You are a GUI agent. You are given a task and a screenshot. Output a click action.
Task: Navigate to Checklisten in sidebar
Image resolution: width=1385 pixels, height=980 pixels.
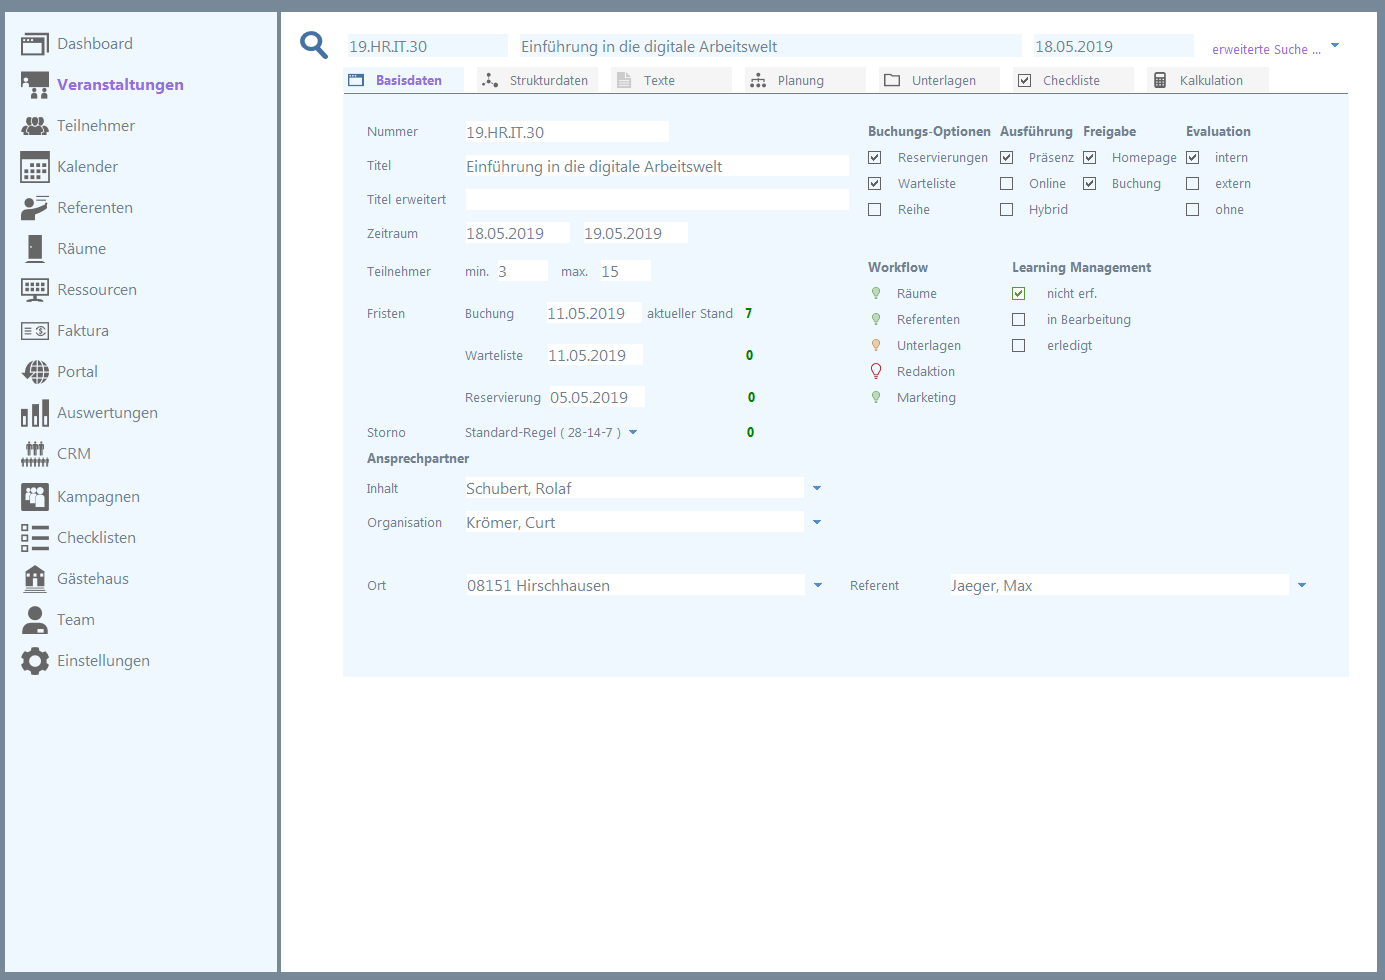pos(96,538)
